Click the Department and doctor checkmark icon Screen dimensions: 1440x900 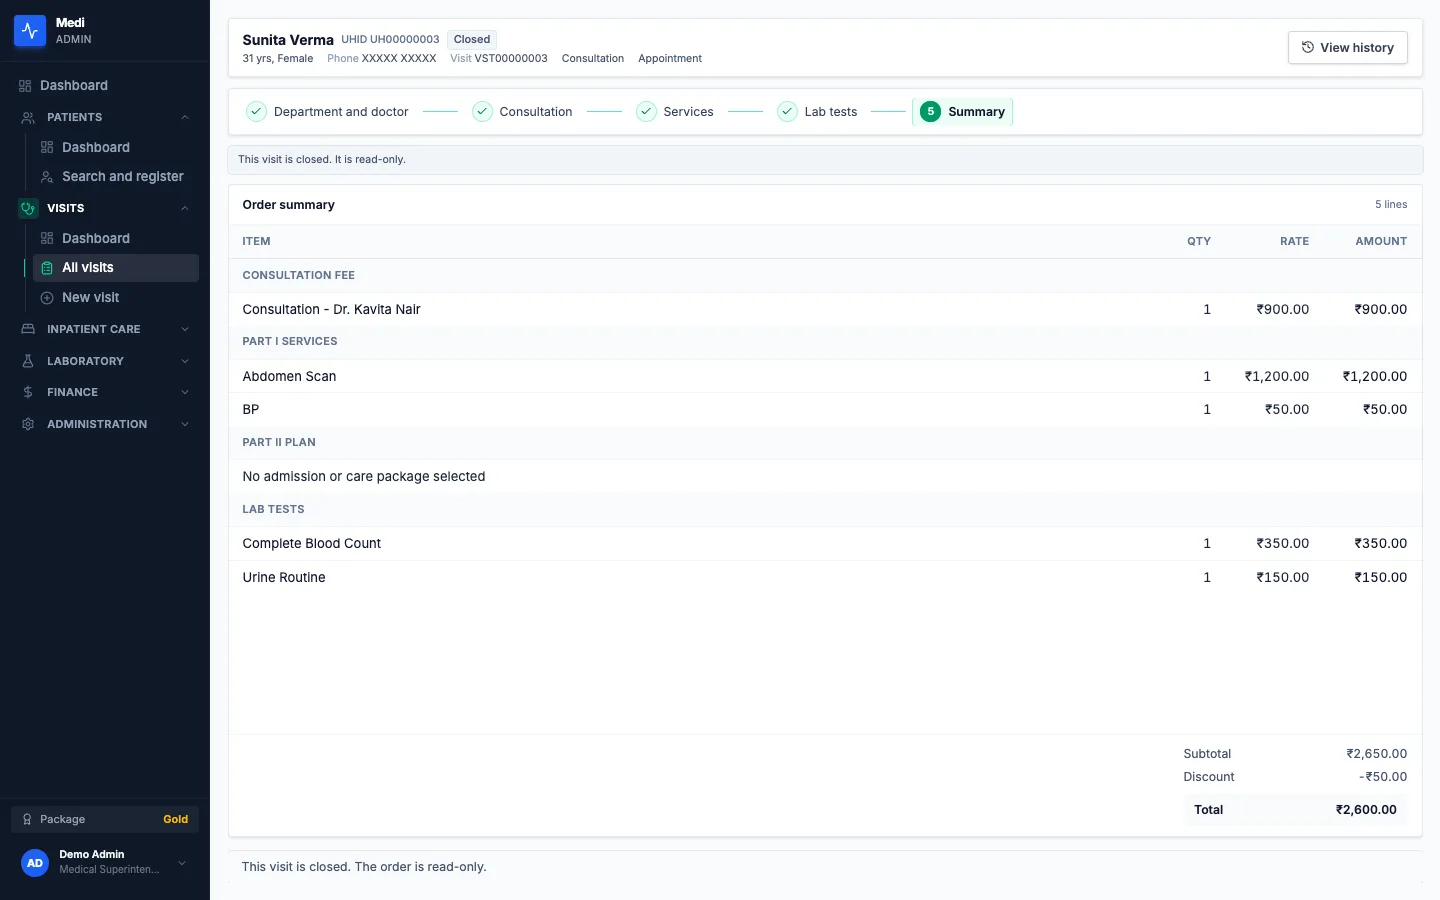(257, 112)
